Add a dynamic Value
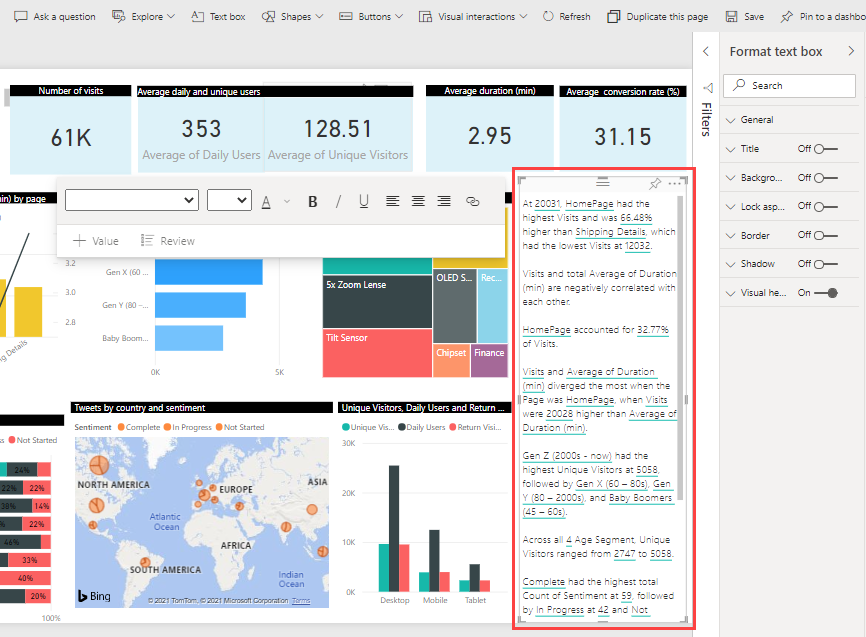The width and height of the screenshot is (866, 637). coord(96,241)
